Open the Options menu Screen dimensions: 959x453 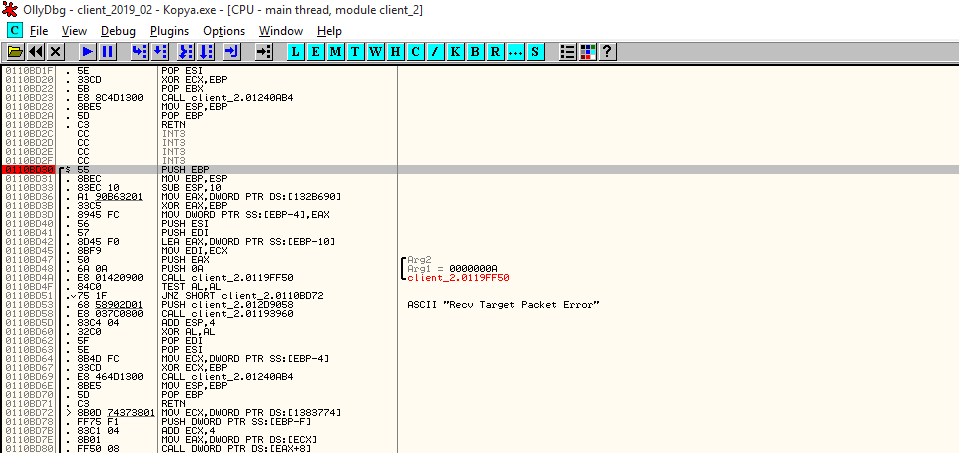224,31
